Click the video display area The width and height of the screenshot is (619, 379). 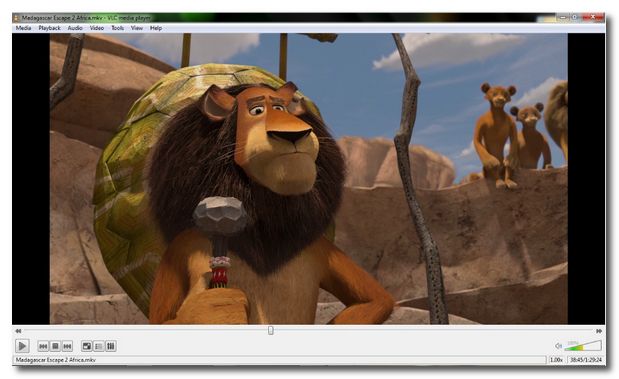309,179
